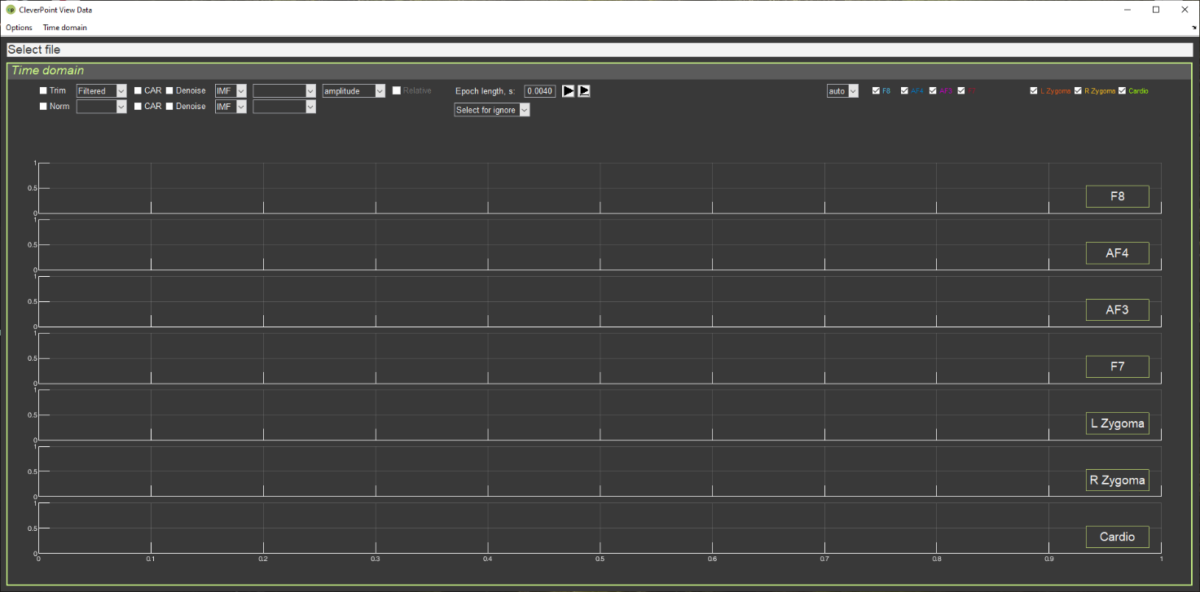Expand the Select for ignore dropdown
The image size is (1200, 592).
(492, 110)
